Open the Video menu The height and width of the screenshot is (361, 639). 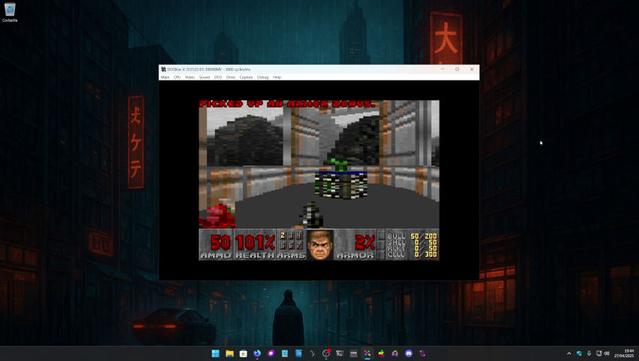(190, 77)
